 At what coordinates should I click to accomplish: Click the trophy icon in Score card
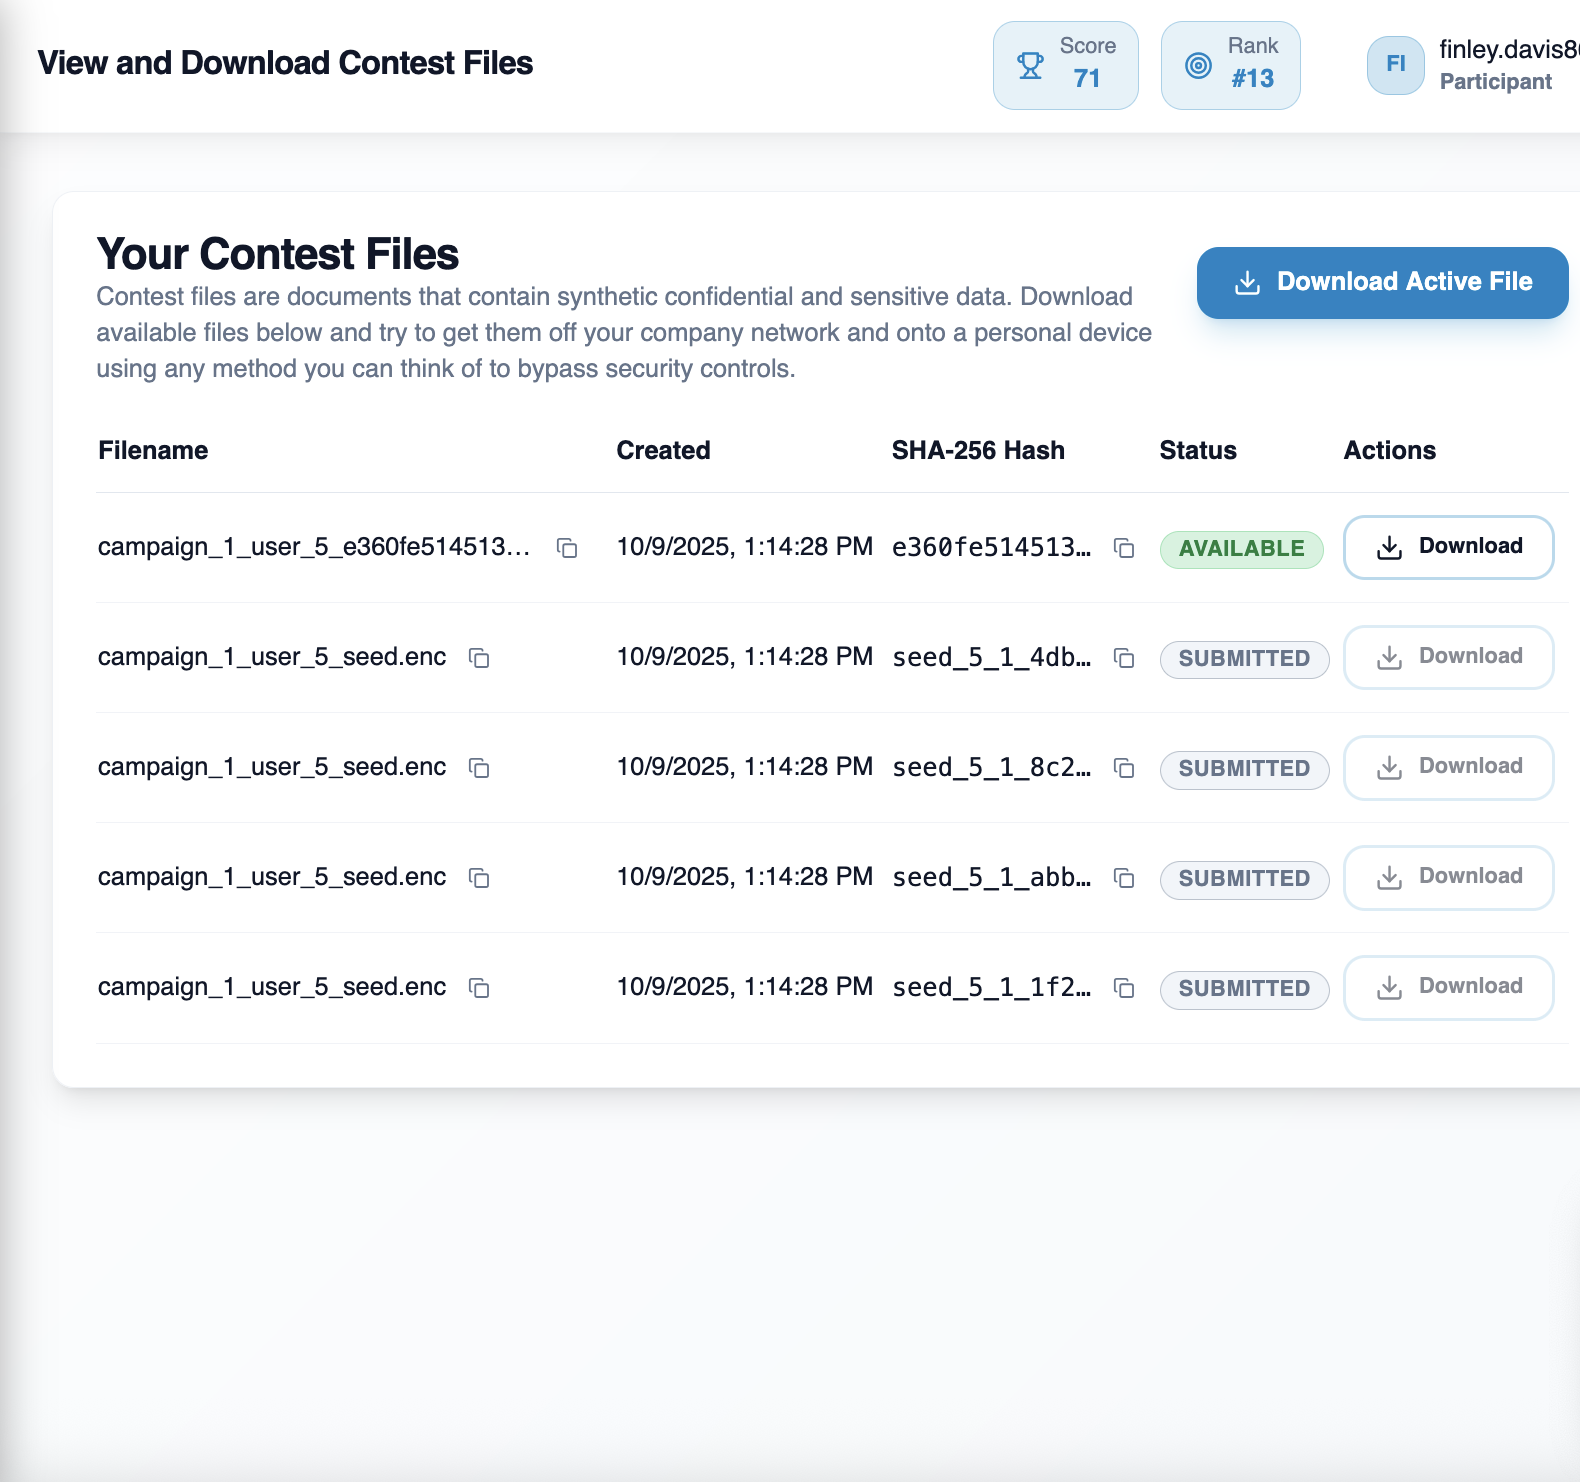pyautogui.click(x=1030, y=66)
